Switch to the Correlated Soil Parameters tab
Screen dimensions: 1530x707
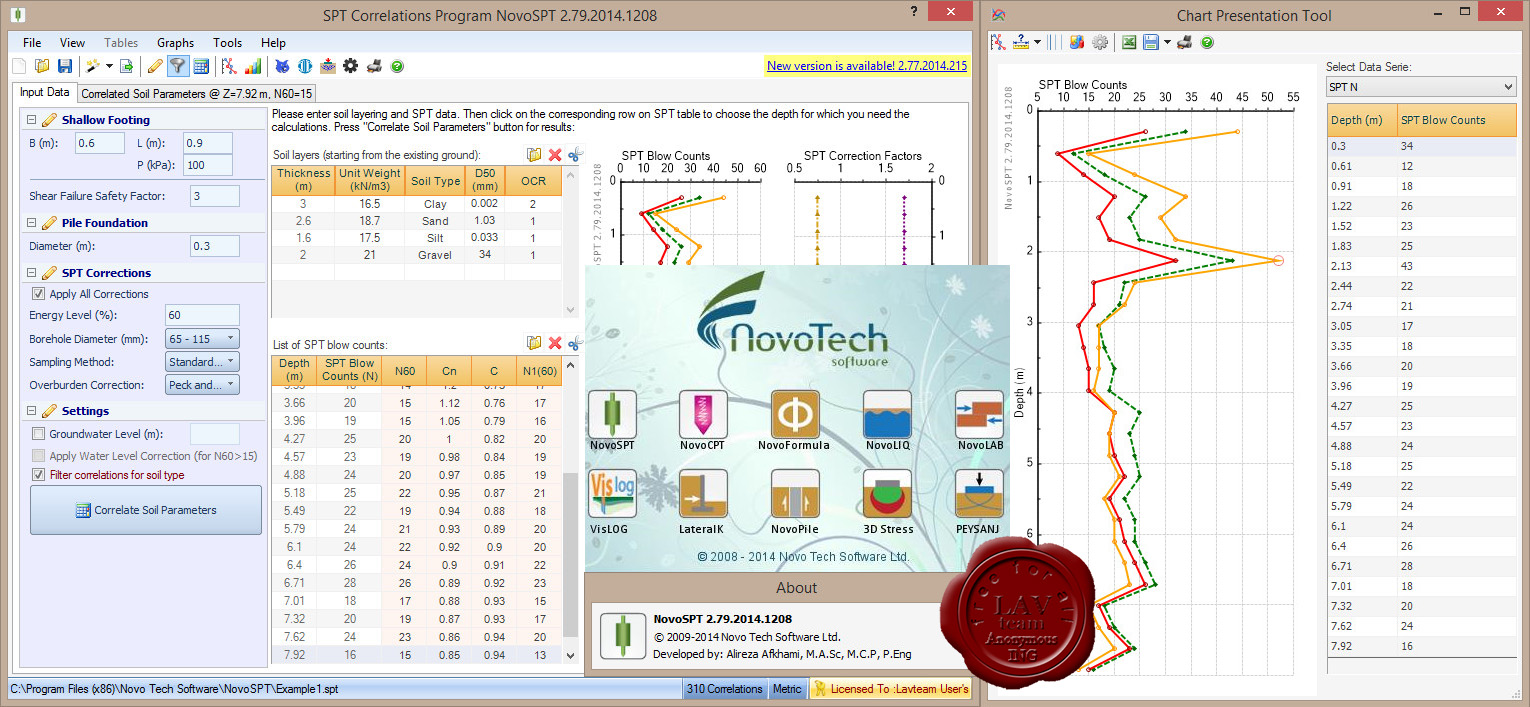coord(197,93)
